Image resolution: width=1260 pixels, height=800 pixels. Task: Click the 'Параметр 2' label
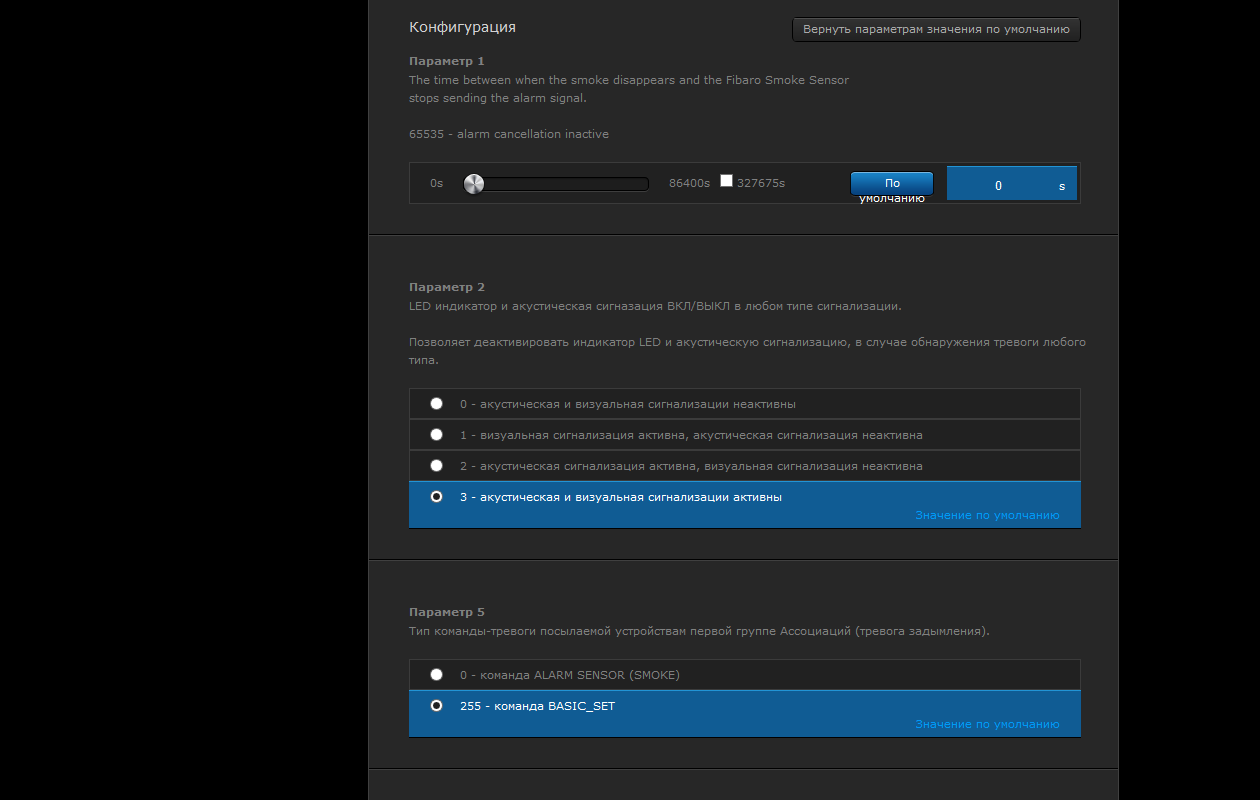coord(446,287)
